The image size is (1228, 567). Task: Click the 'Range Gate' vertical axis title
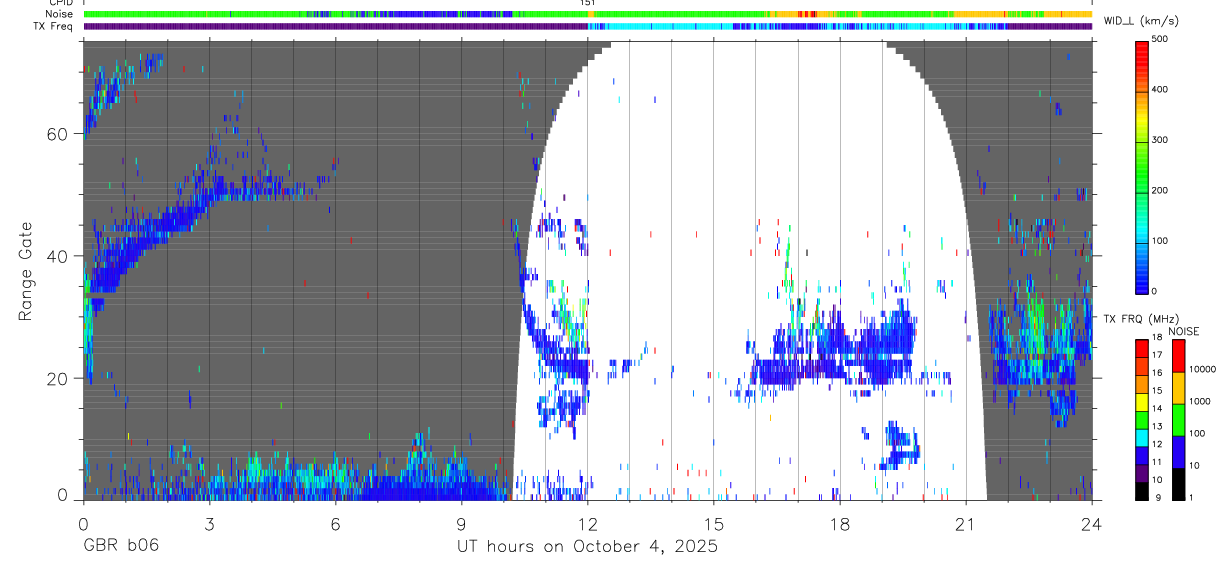coord(27,271)
